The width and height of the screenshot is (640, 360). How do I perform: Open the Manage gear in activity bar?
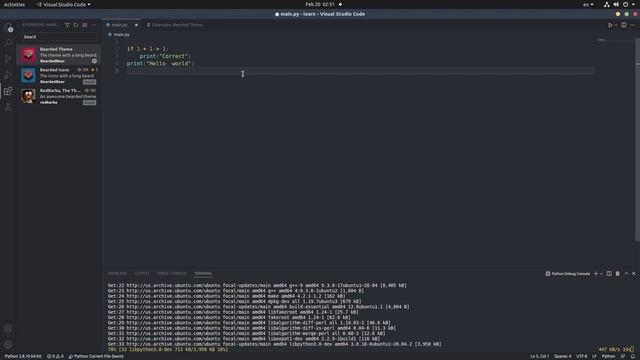8,345
